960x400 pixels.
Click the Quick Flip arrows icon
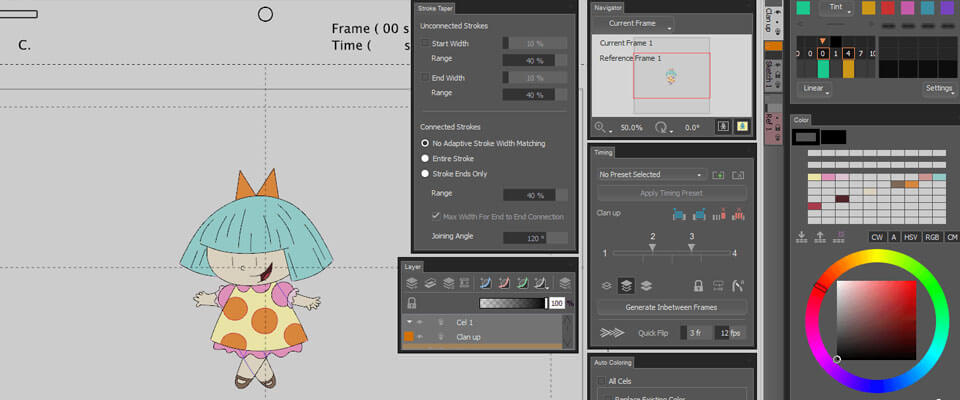(x=610, y=332)
